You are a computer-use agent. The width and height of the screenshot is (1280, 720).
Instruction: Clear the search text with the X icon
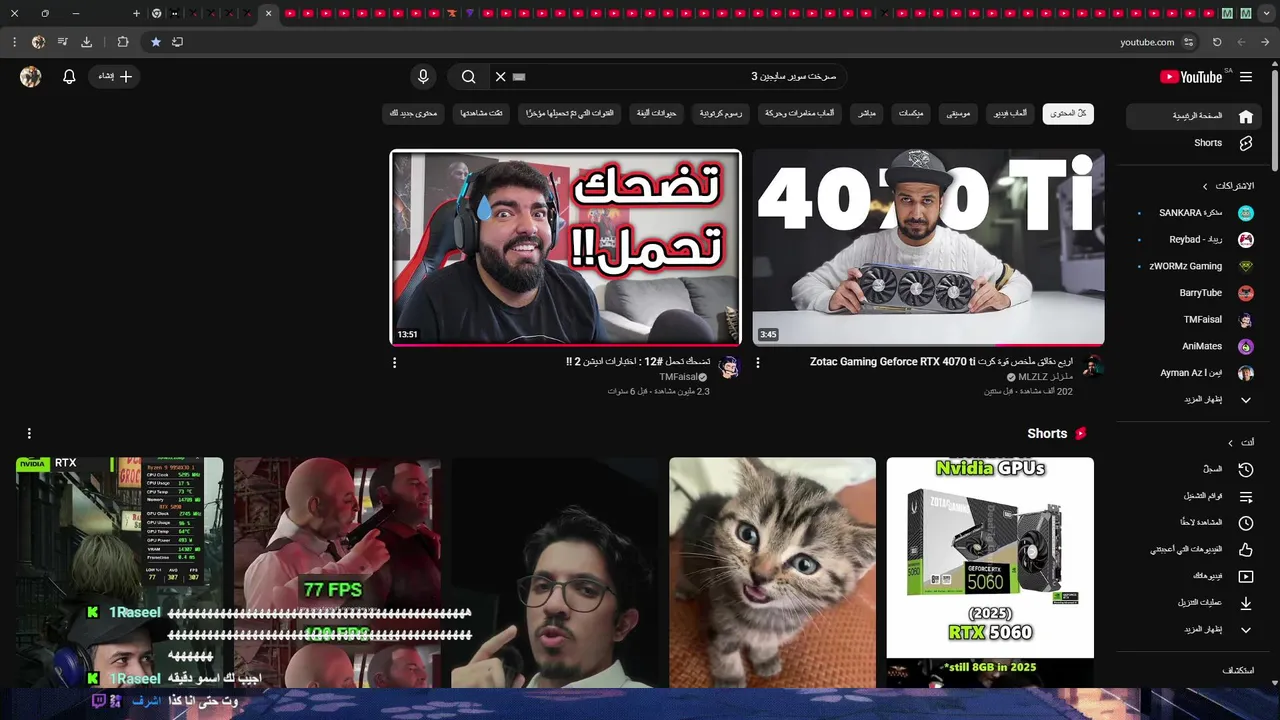coord(500,77)
